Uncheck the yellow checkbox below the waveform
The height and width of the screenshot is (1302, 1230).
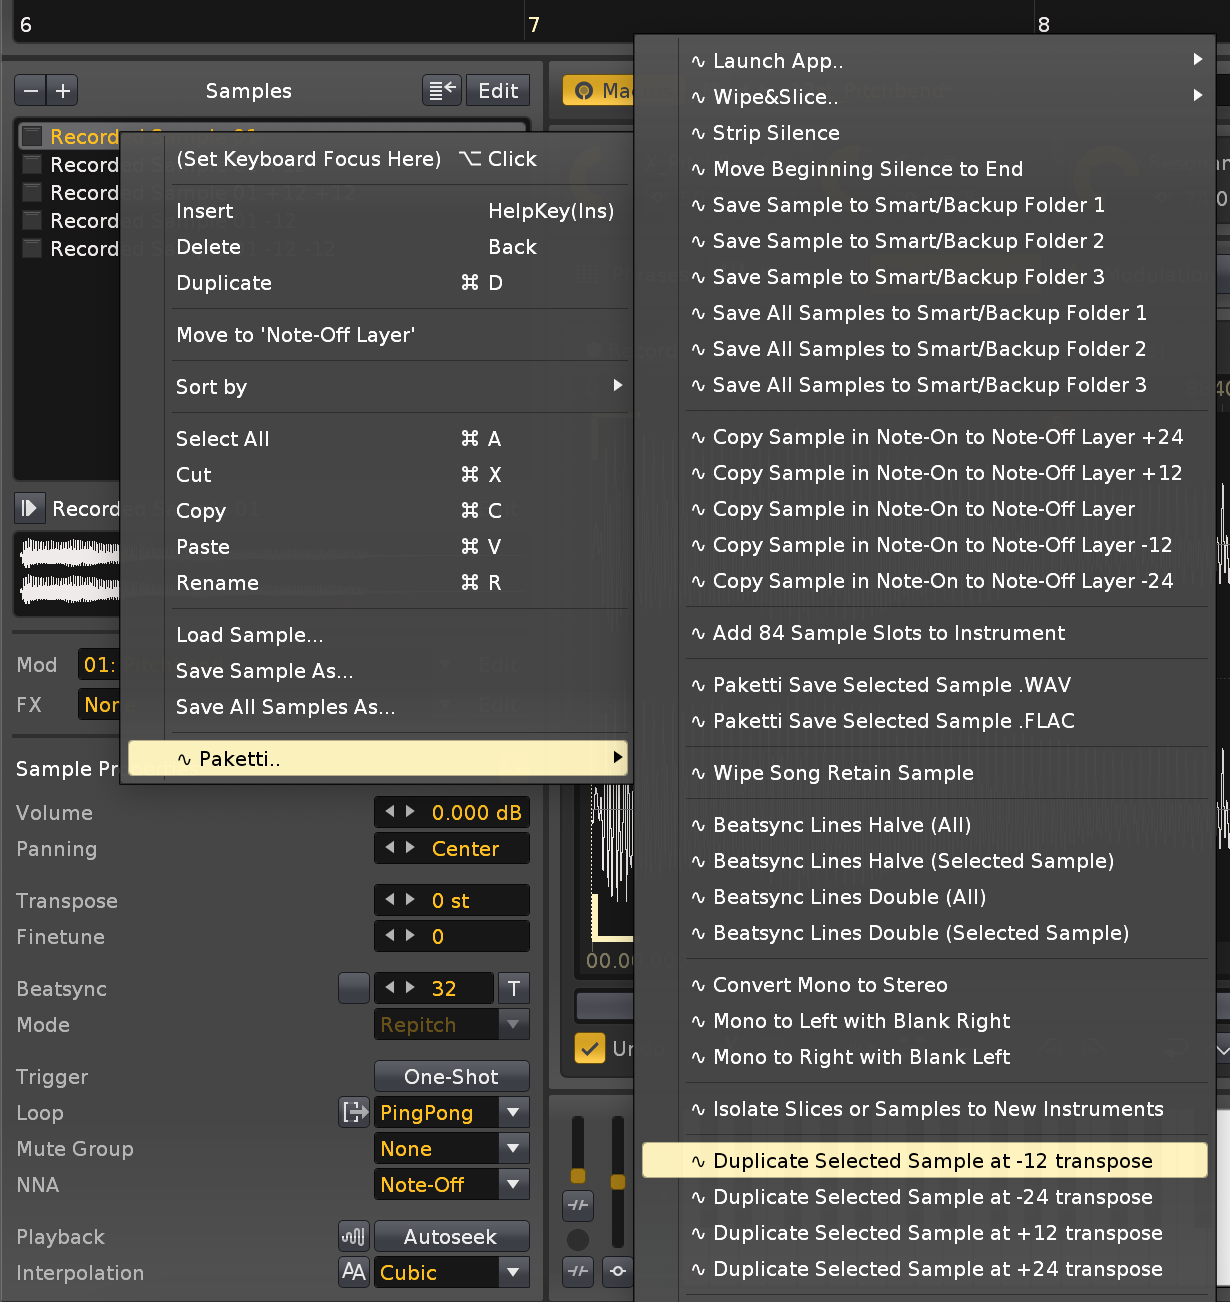pyautogui.click(x=590, y=1048)
